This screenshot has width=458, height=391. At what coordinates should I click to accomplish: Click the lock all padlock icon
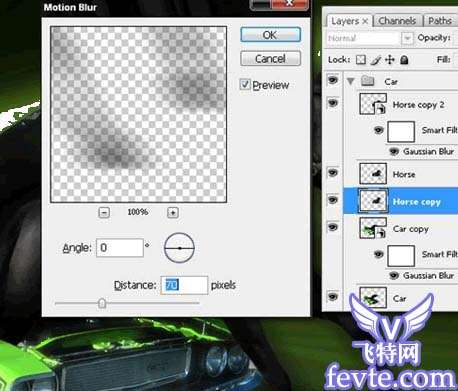(x=404, y=60)
